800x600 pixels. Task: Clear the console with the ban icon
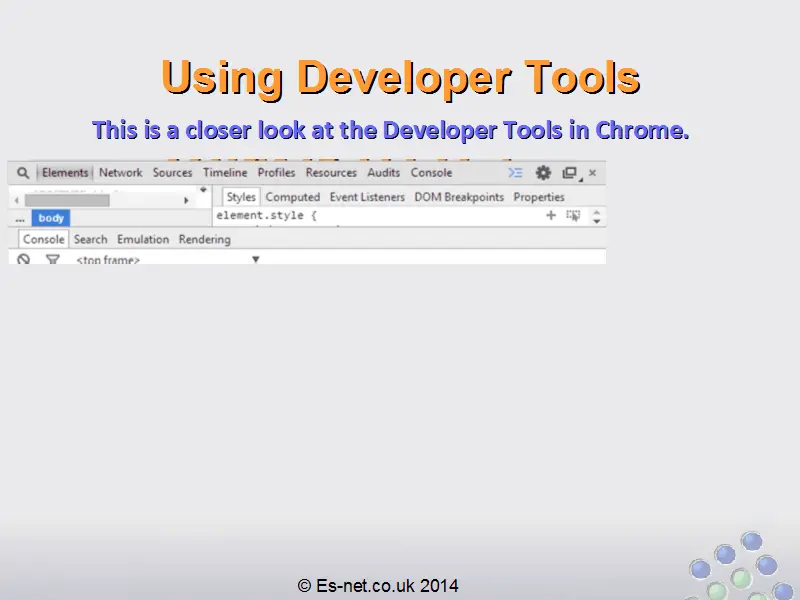(x=24, y=259)
